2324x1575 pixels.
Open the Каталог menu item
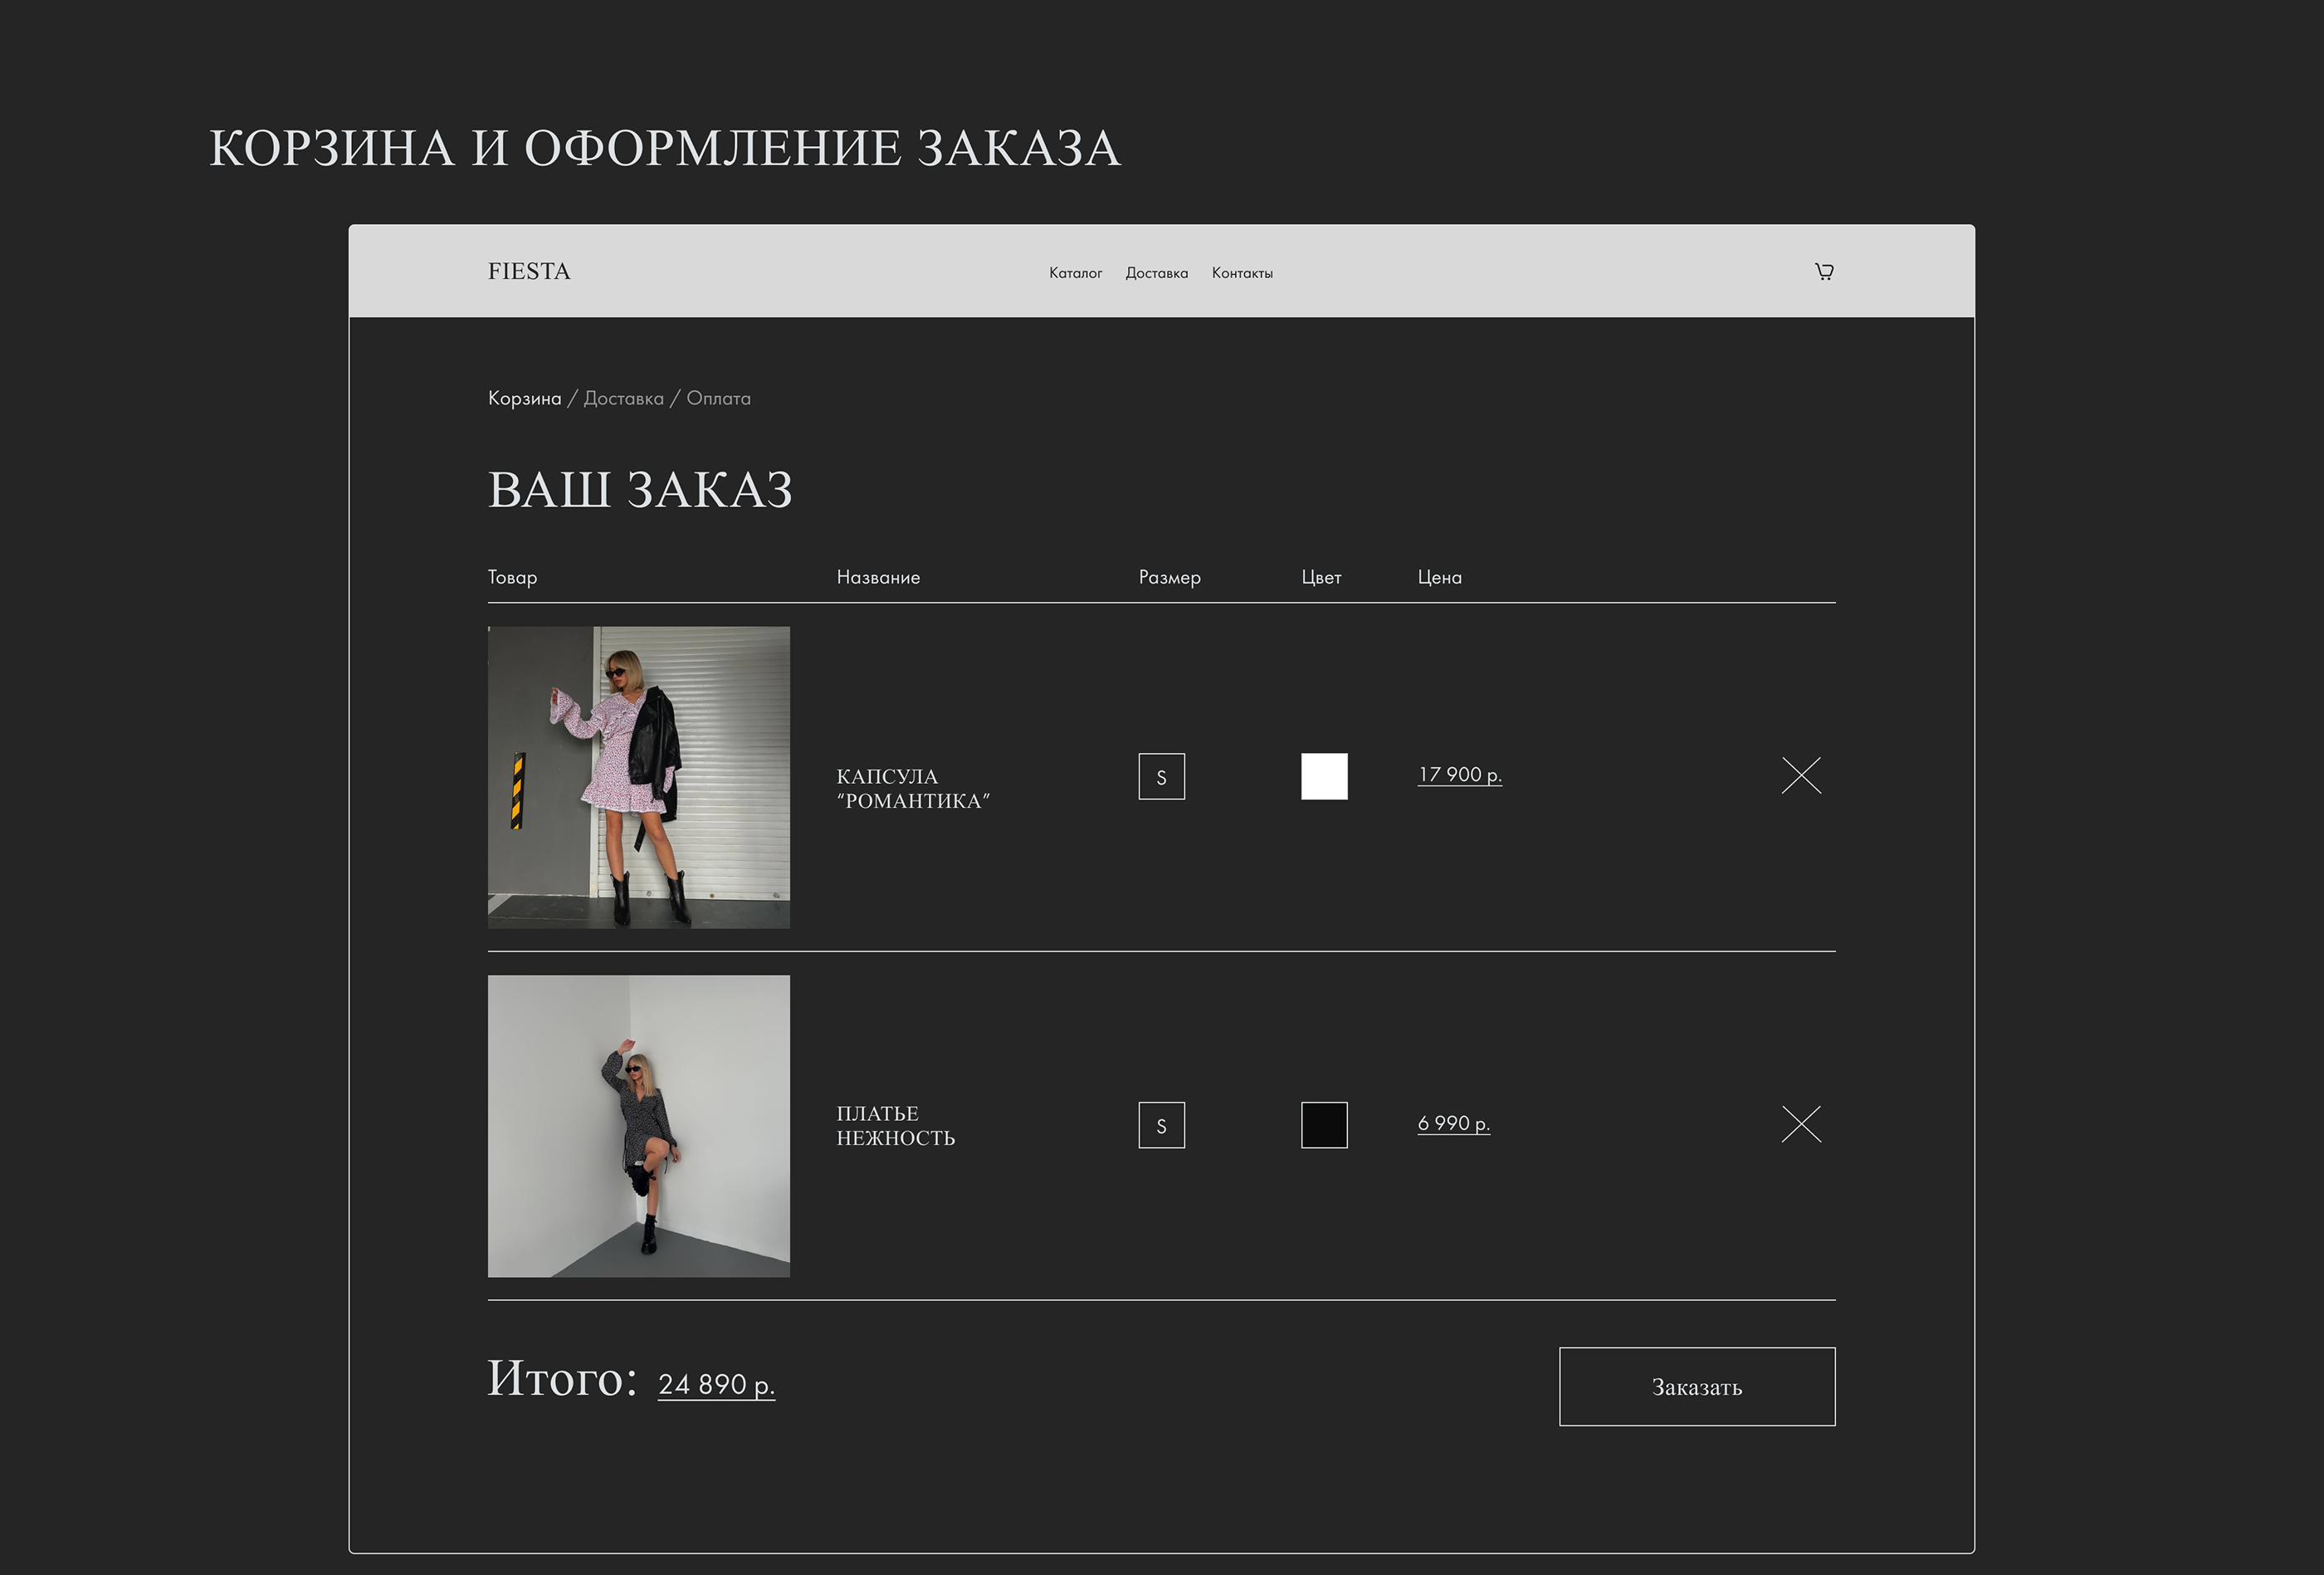coord(1074,272)
